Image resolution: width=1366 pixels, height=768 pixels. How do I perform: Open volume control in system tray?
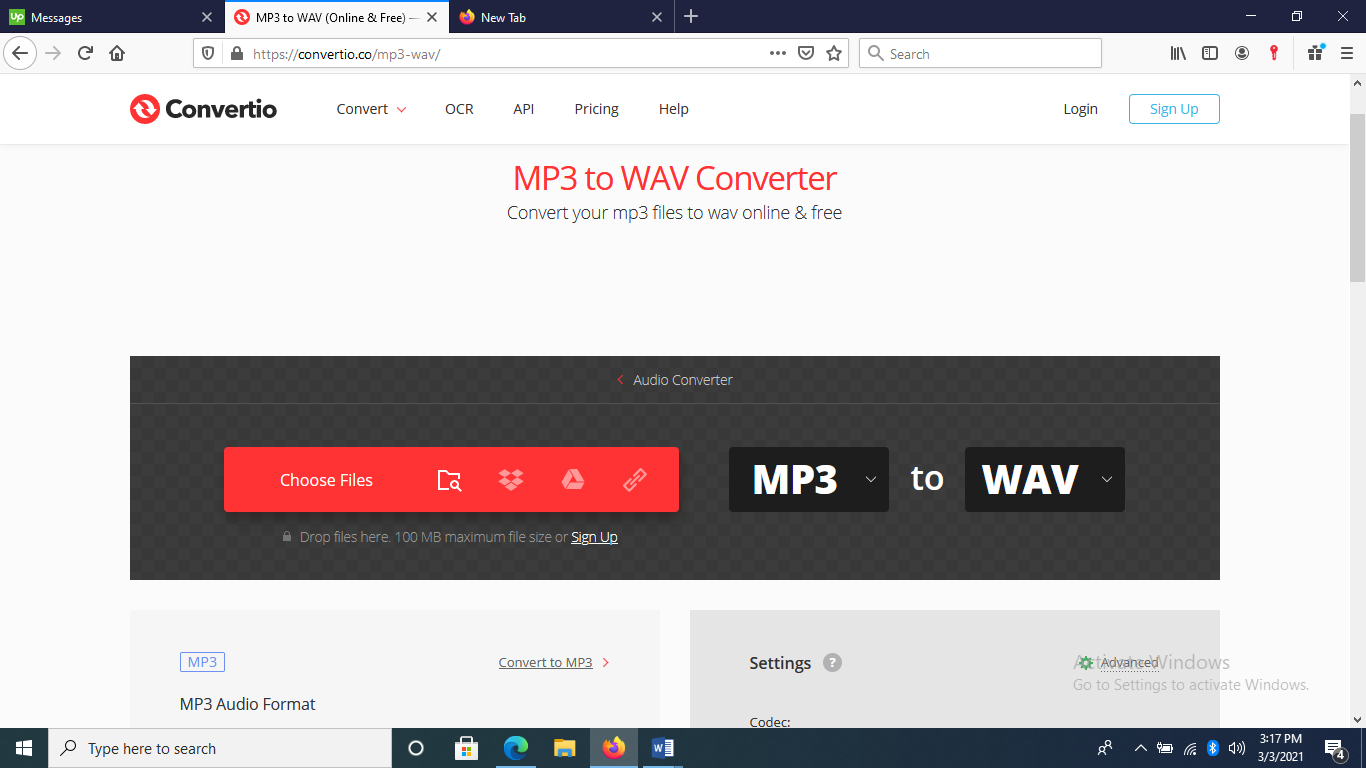coord(1237,748)
